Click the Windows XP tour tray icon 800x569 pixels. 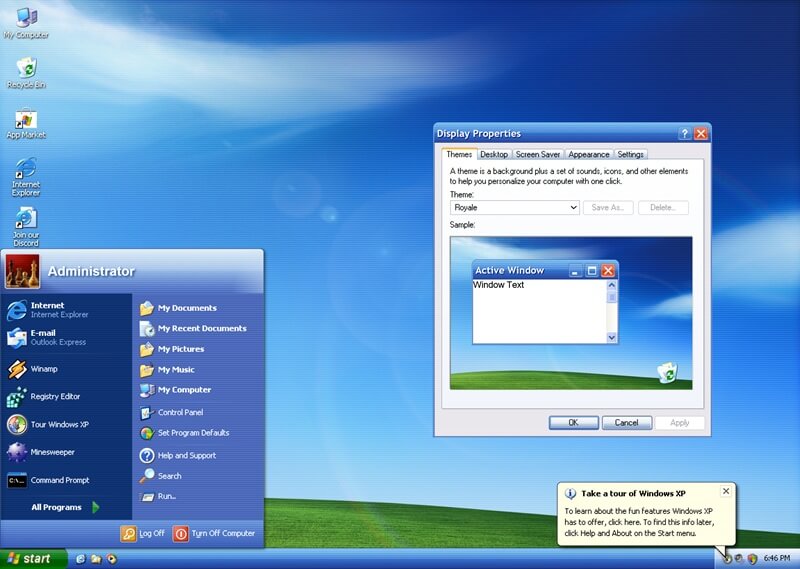[728, 559]
